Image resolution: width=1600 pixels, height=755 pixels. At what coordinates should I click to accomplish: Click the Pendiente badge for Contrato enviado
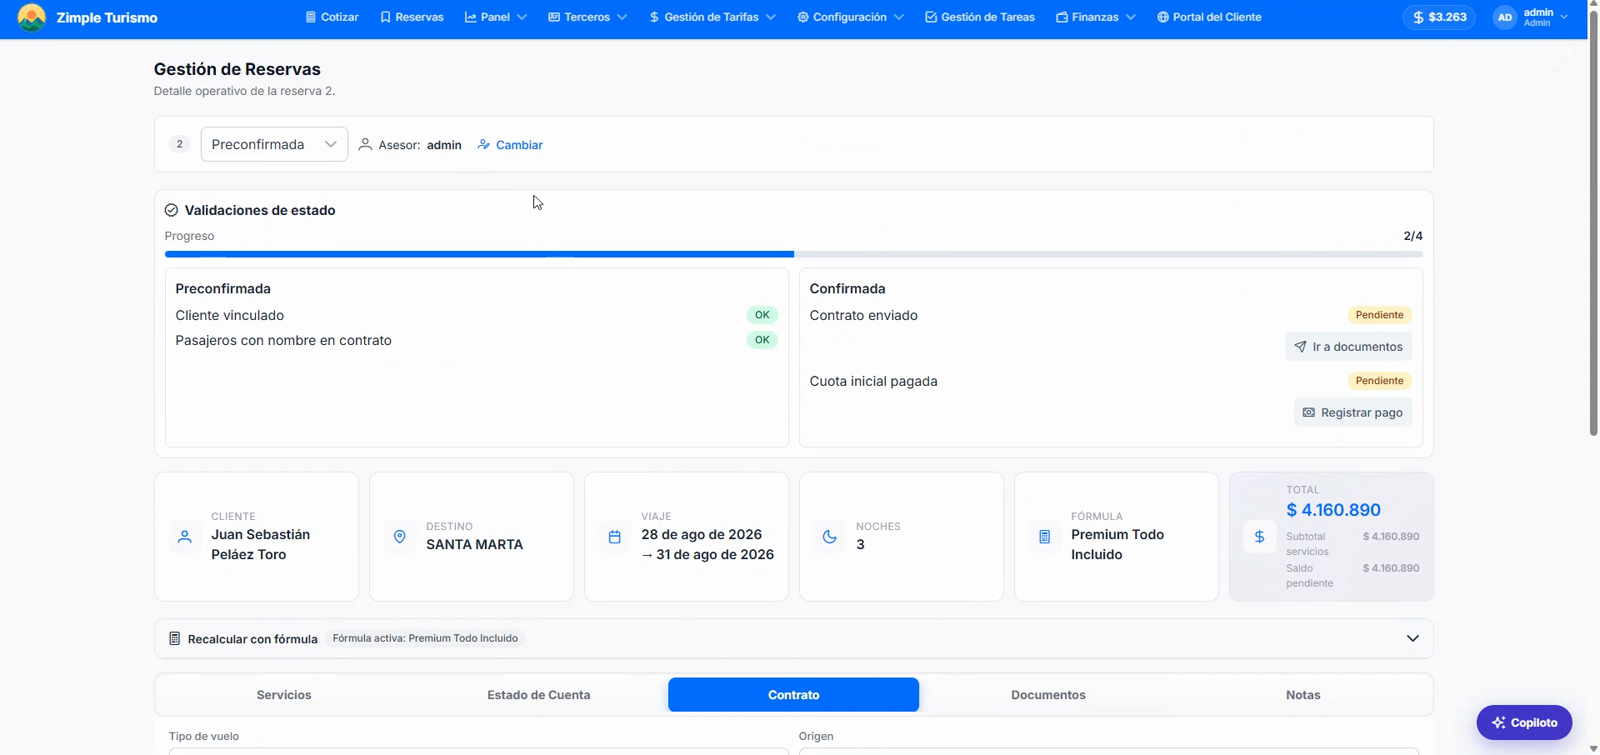tap(1380, 315)
